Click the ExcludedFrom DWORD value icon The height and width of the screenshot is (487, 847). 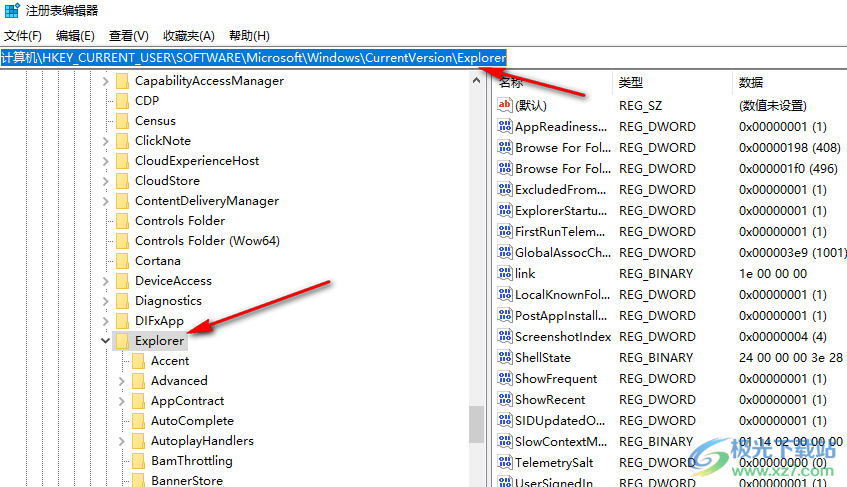pyautogui.click(x=505, y=189)
